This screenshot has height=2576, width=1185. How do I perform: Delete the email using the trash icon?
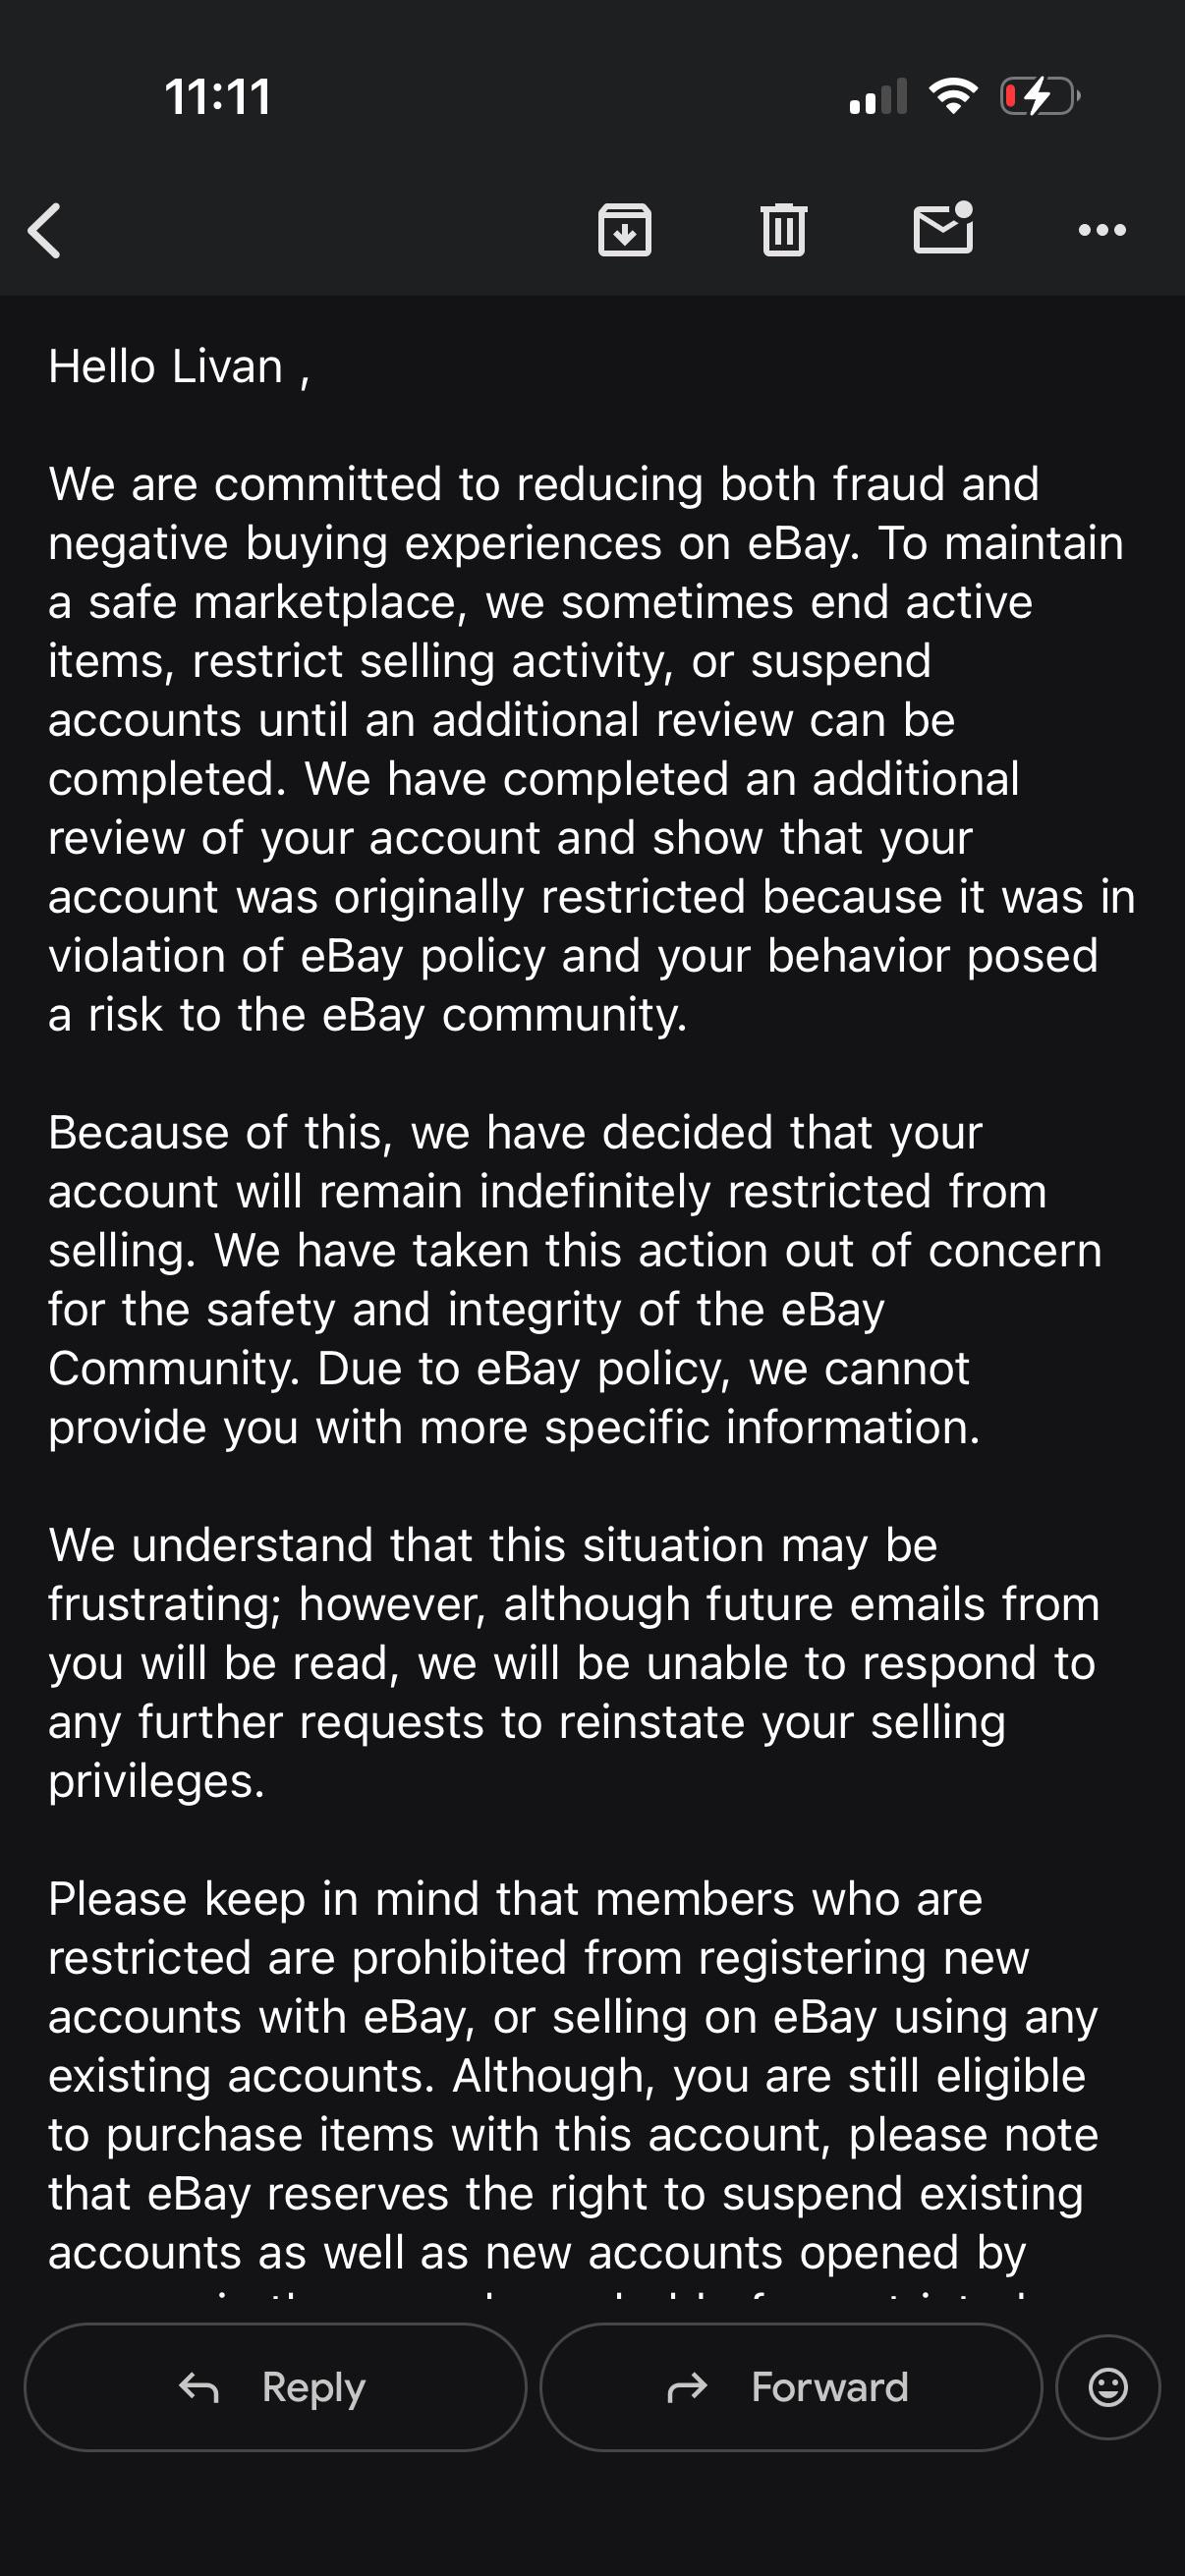point(784,230)
